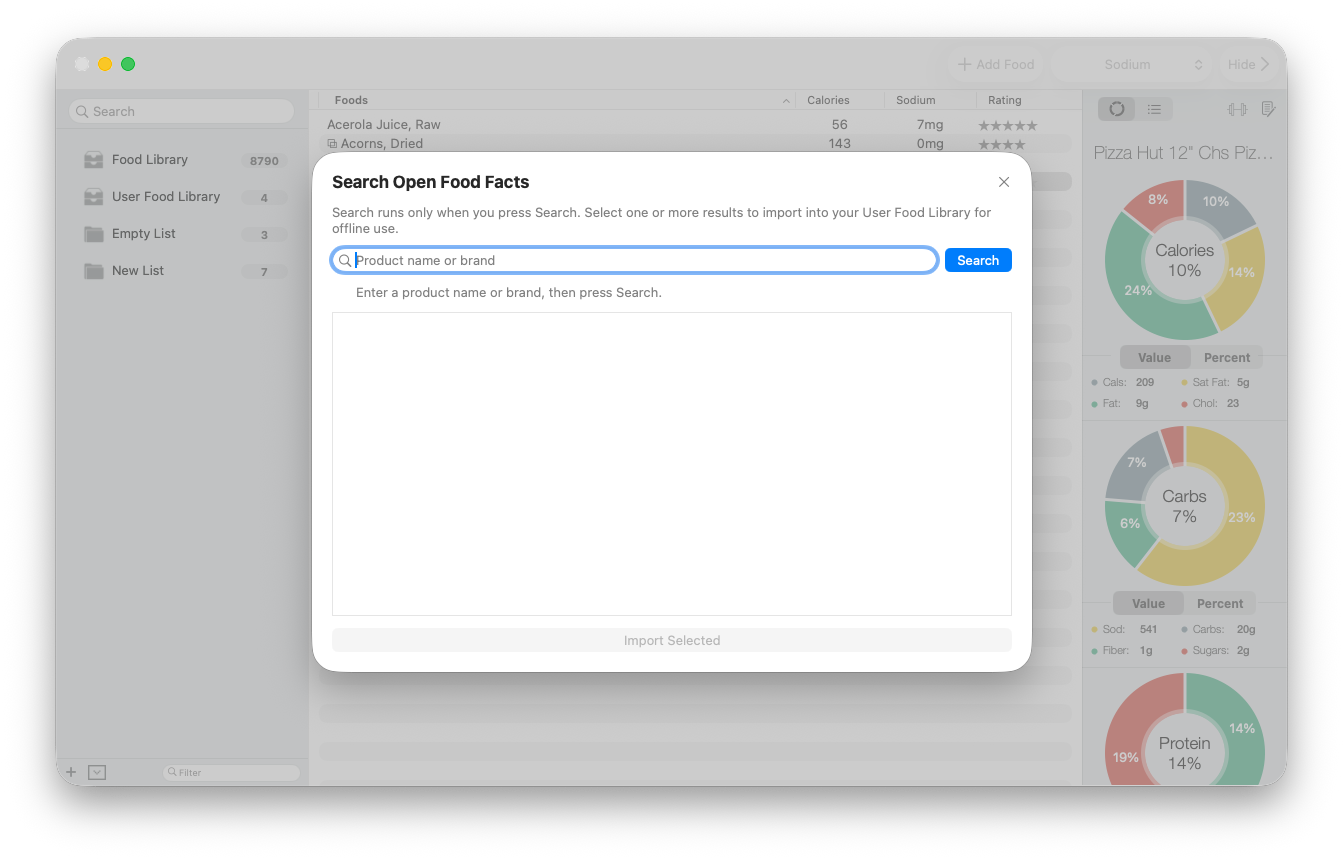Select the Acorns, Dried row
This screenshot has width=1343, height=860.
coord(696,144)
